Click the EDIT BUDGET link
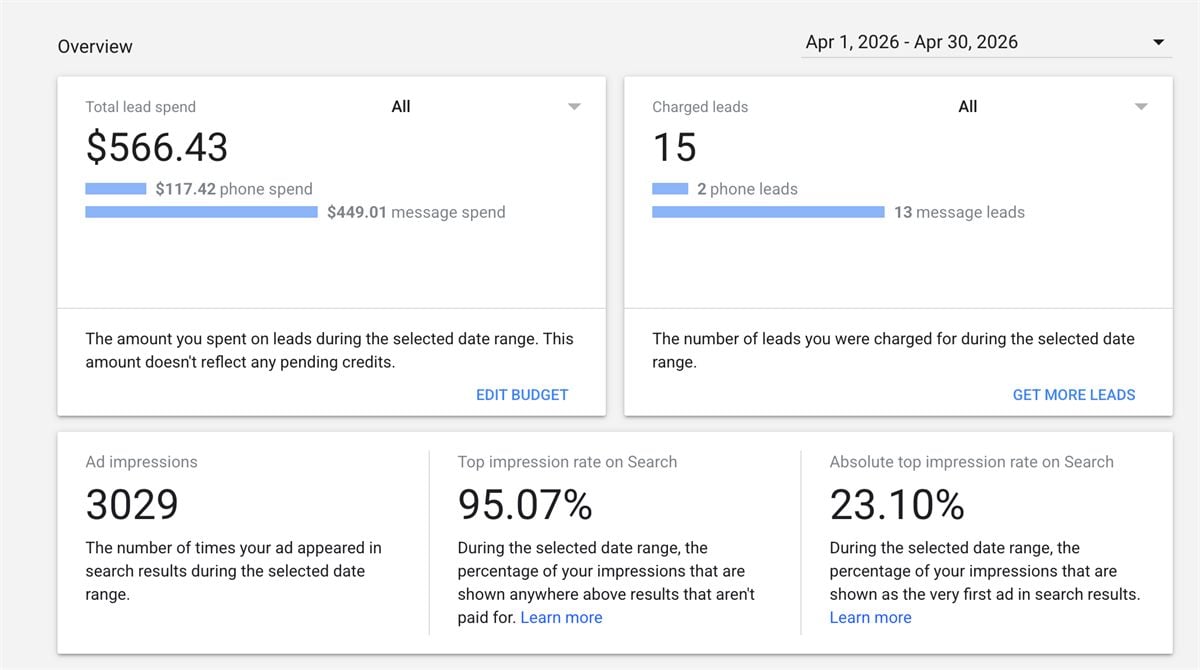The height and width of the screenshot is (670, 1200). coord(522,395)
